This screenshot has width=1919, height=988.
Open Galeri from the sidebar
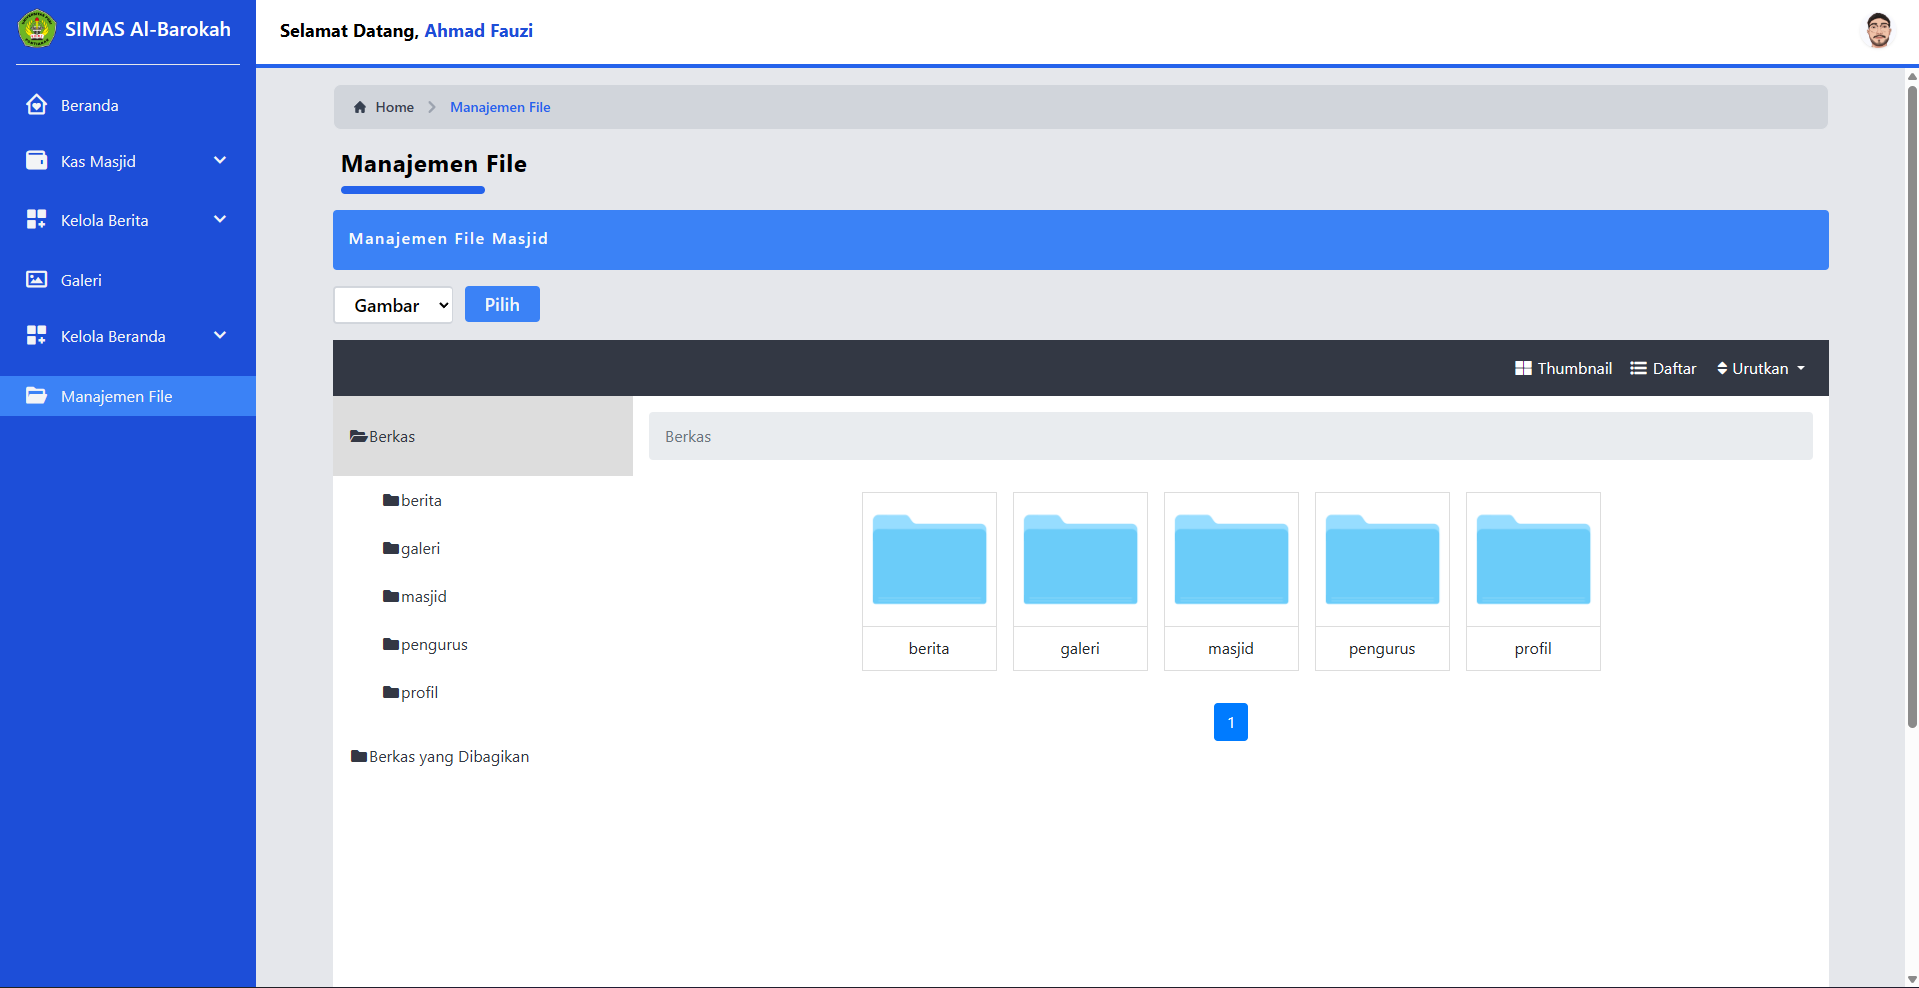pos(81,280)
